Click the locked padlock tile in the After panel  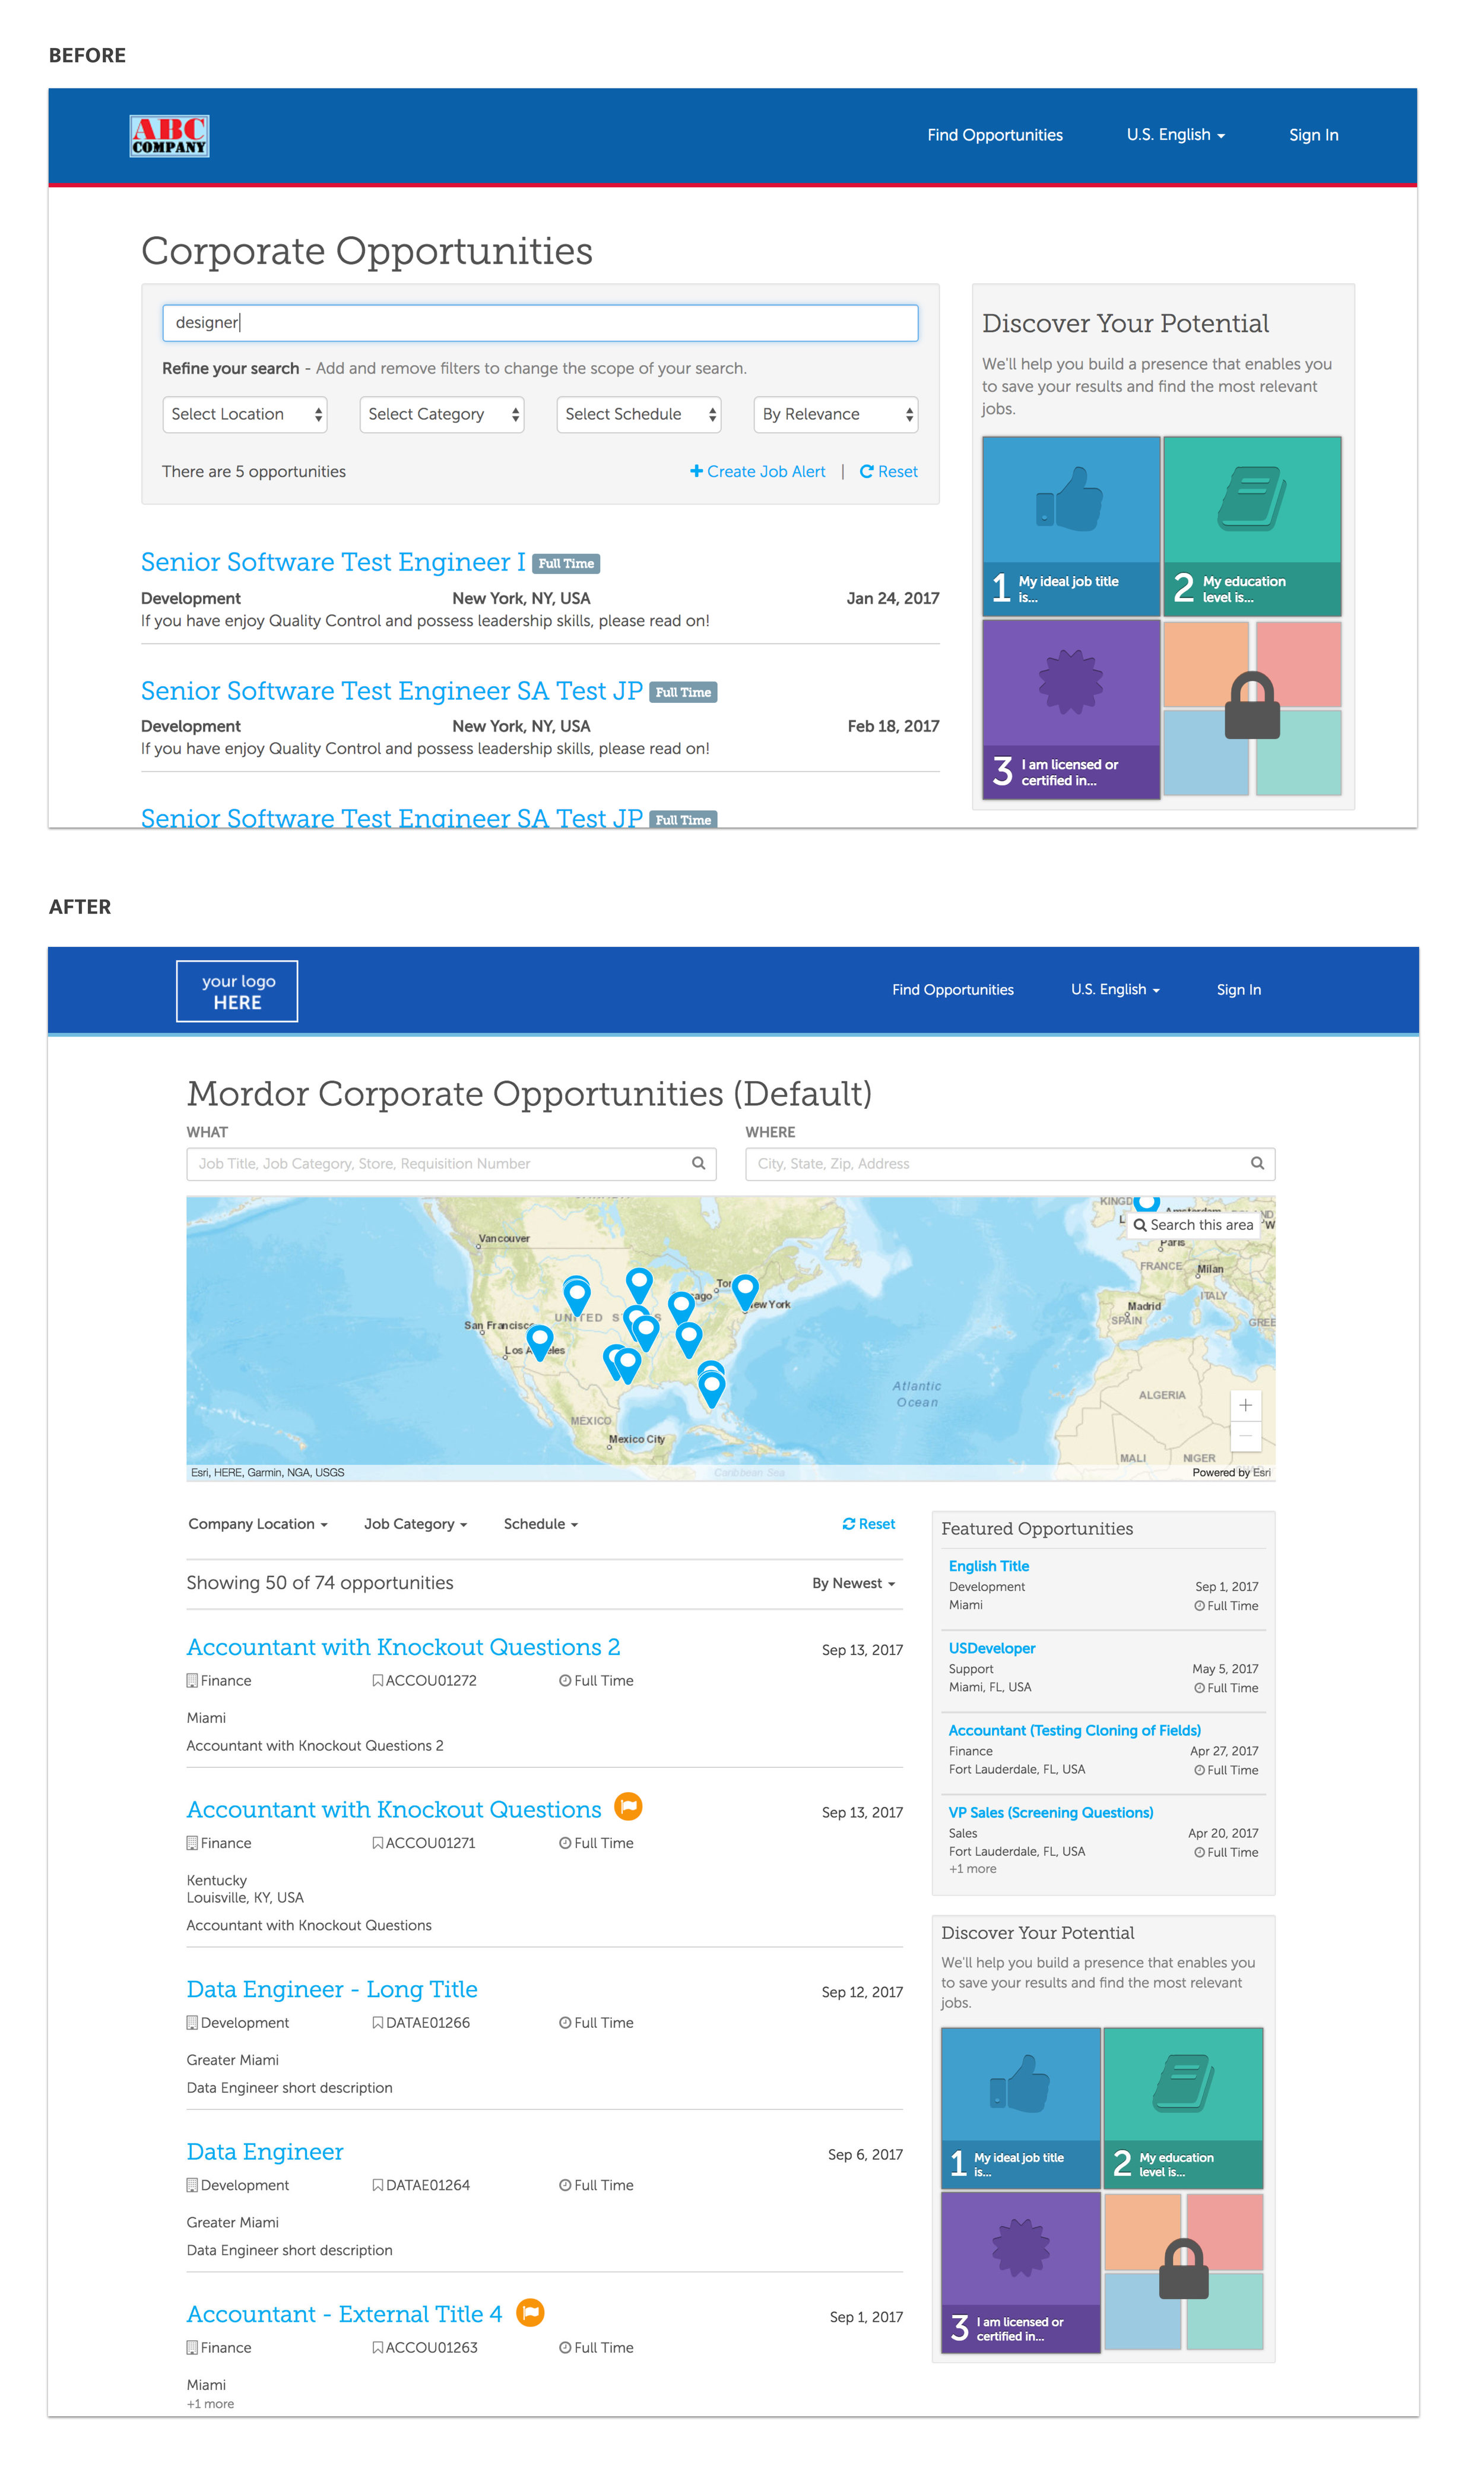1184,2271
